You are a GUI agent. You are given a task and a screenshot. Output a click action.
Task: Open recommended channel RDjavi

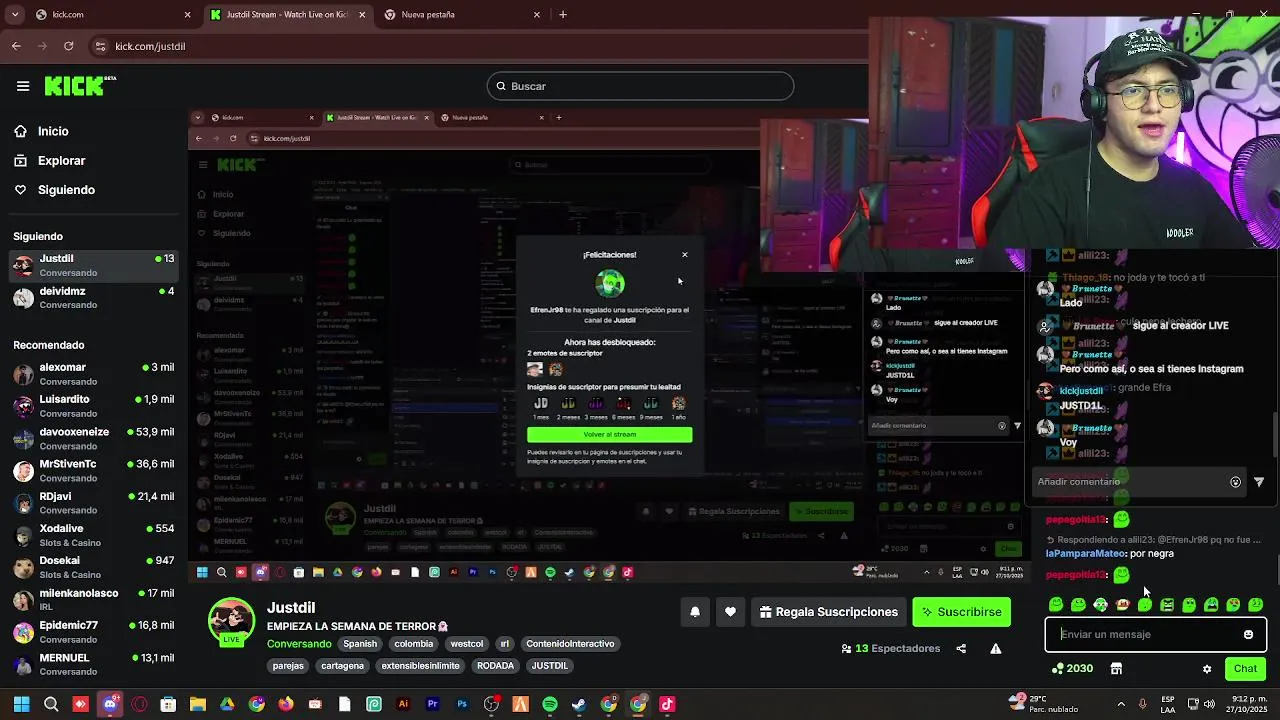94,502
